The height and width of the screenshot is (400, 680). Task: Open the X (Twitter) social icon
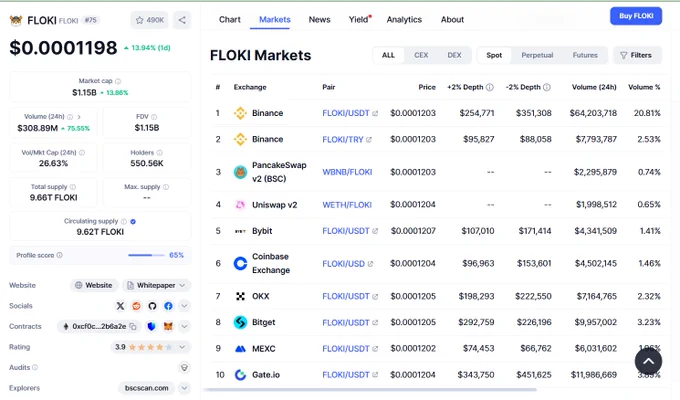121,306
